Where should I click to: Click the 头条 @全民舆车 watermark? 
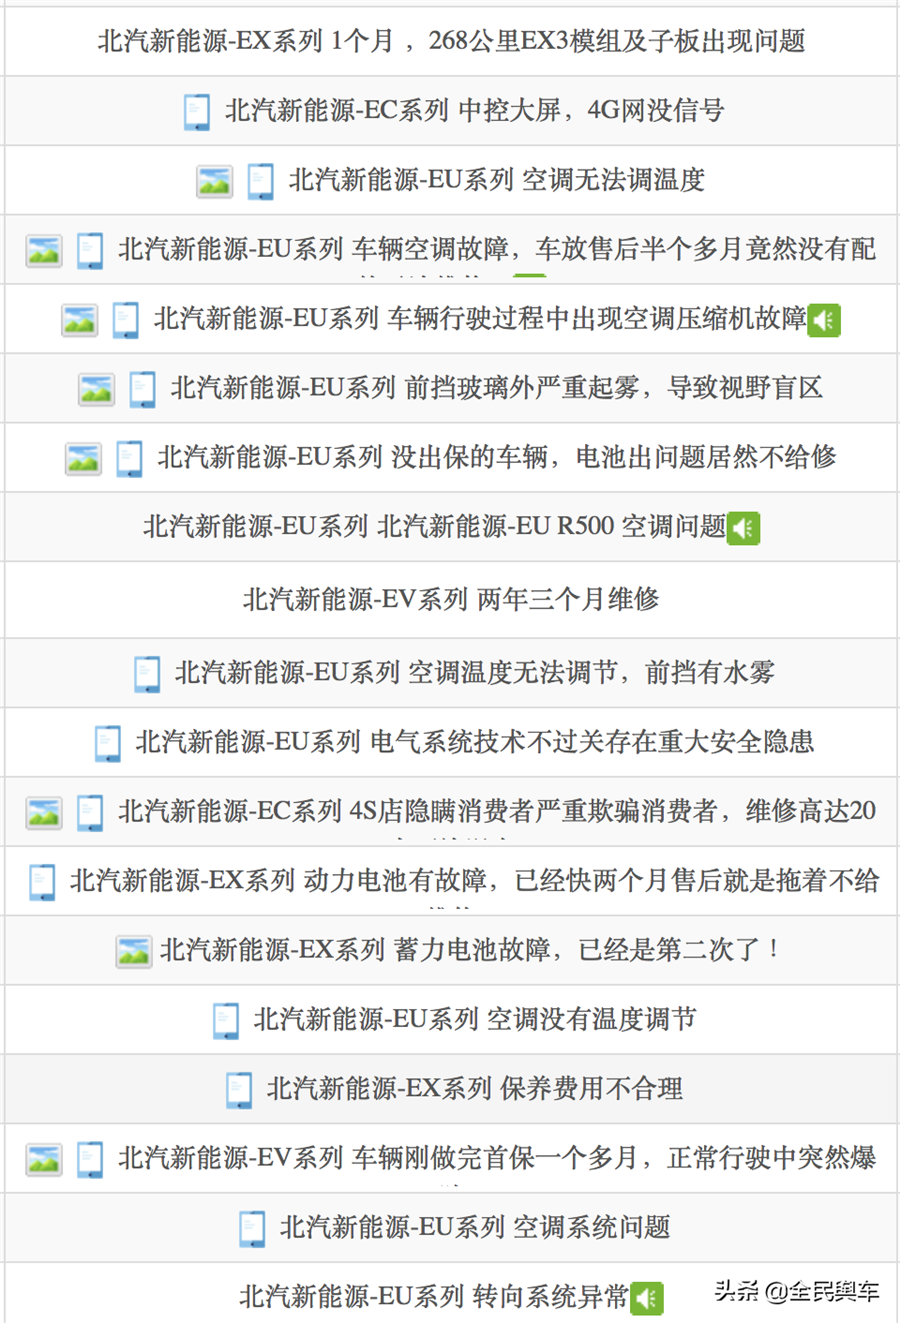tap(797, 1291)
